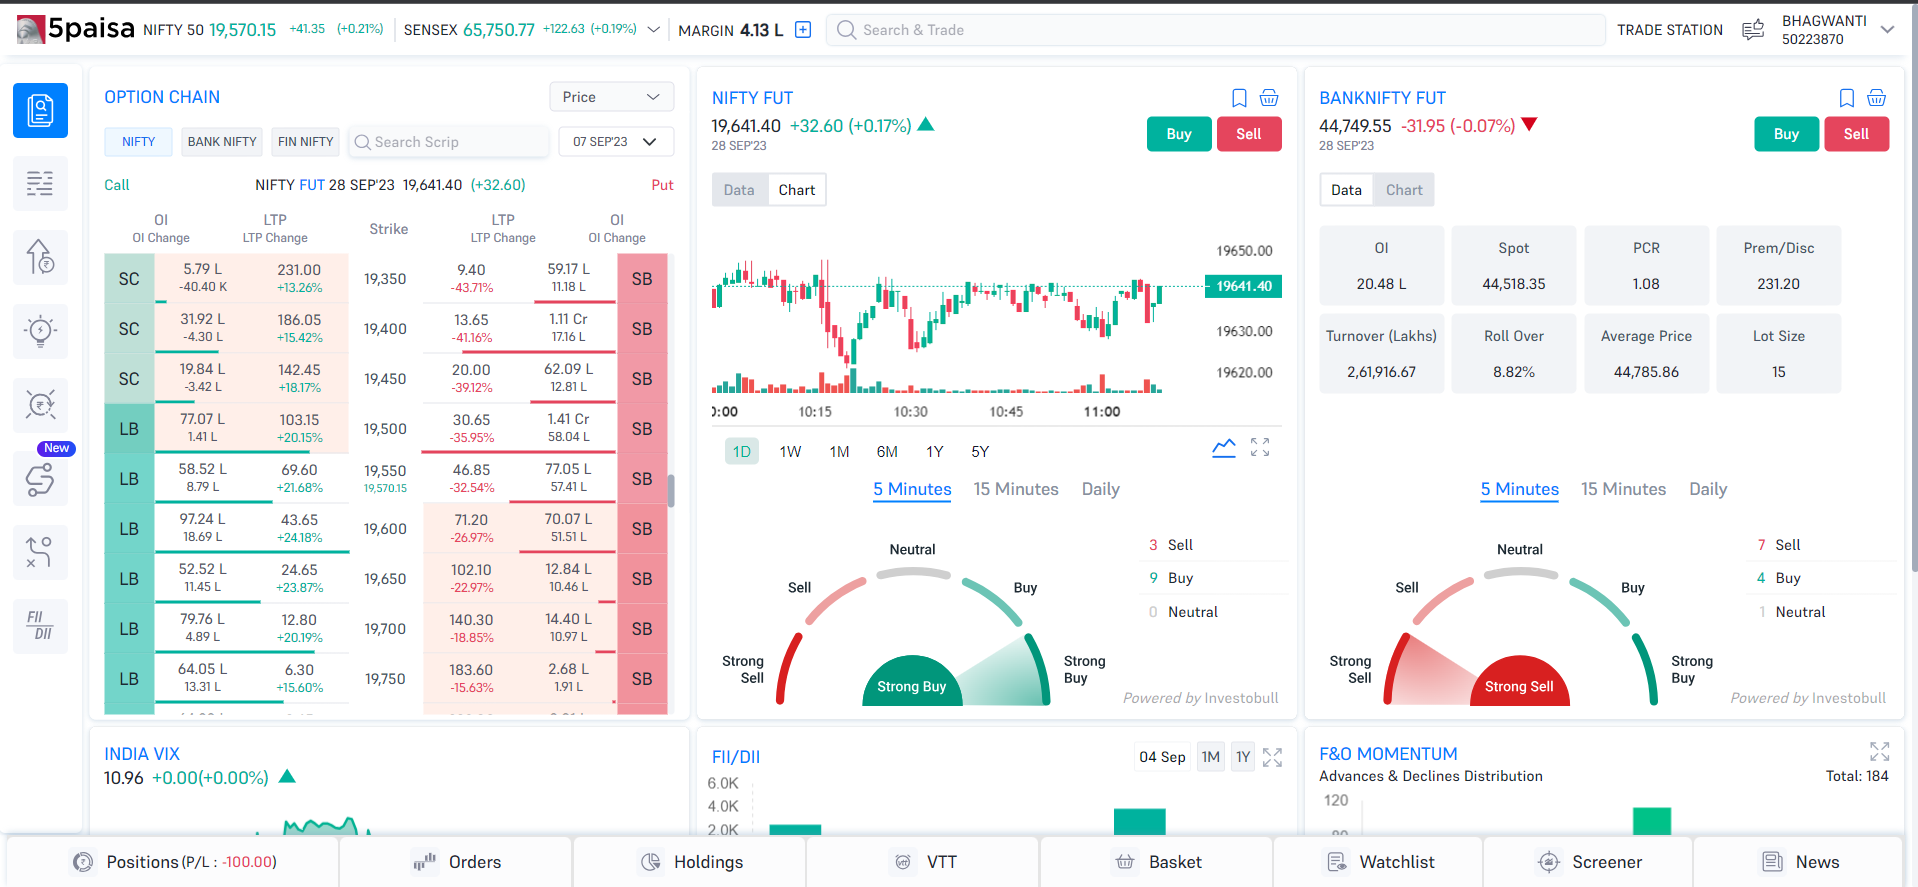The width and height of the screenshot is (1918, 887).
Task: Switch the NIFTY FUT view to Data
Action: tap(739, 190)
